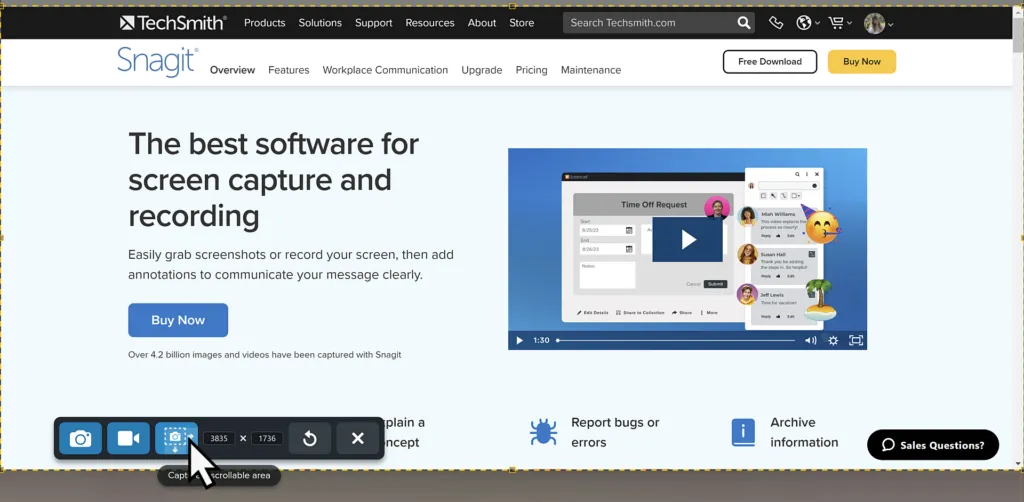Click the main software headline
1024x502 pixels.
point(274,180)
